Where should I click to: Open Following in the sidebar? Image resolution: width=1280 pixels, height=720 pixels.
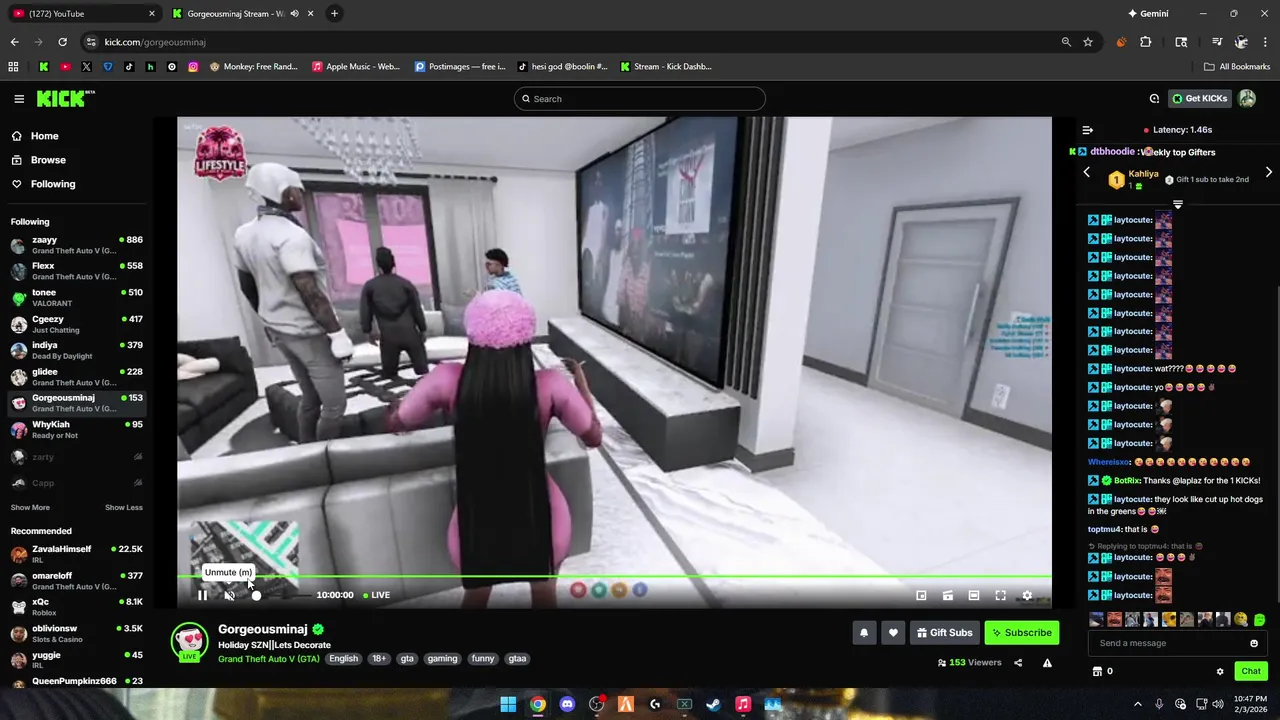[53, 184]
